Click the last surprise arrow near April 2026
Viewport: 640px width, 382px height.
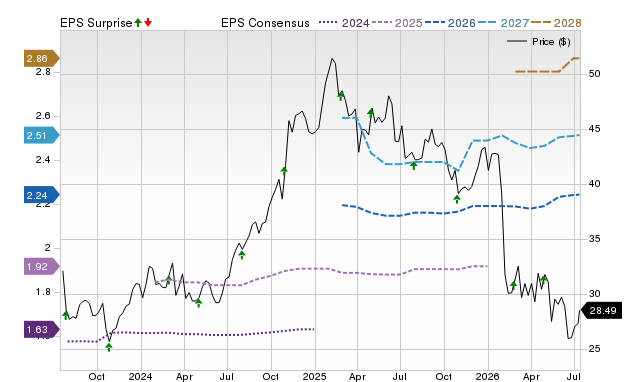(x=543, y=280)
